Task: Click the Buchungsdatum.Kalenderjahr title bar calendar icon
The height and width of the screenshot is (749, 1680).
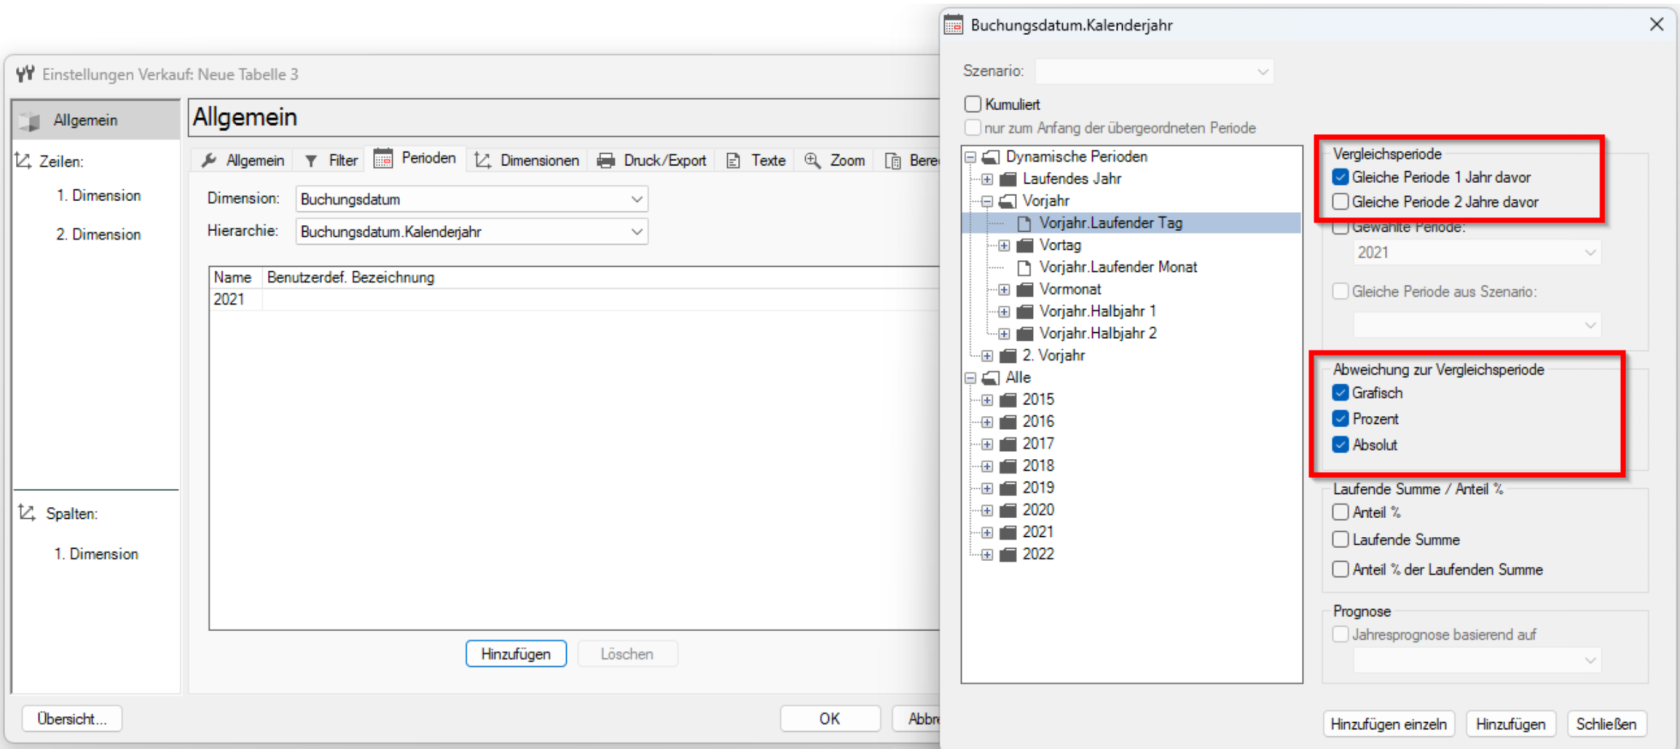Action: point(954,25)
